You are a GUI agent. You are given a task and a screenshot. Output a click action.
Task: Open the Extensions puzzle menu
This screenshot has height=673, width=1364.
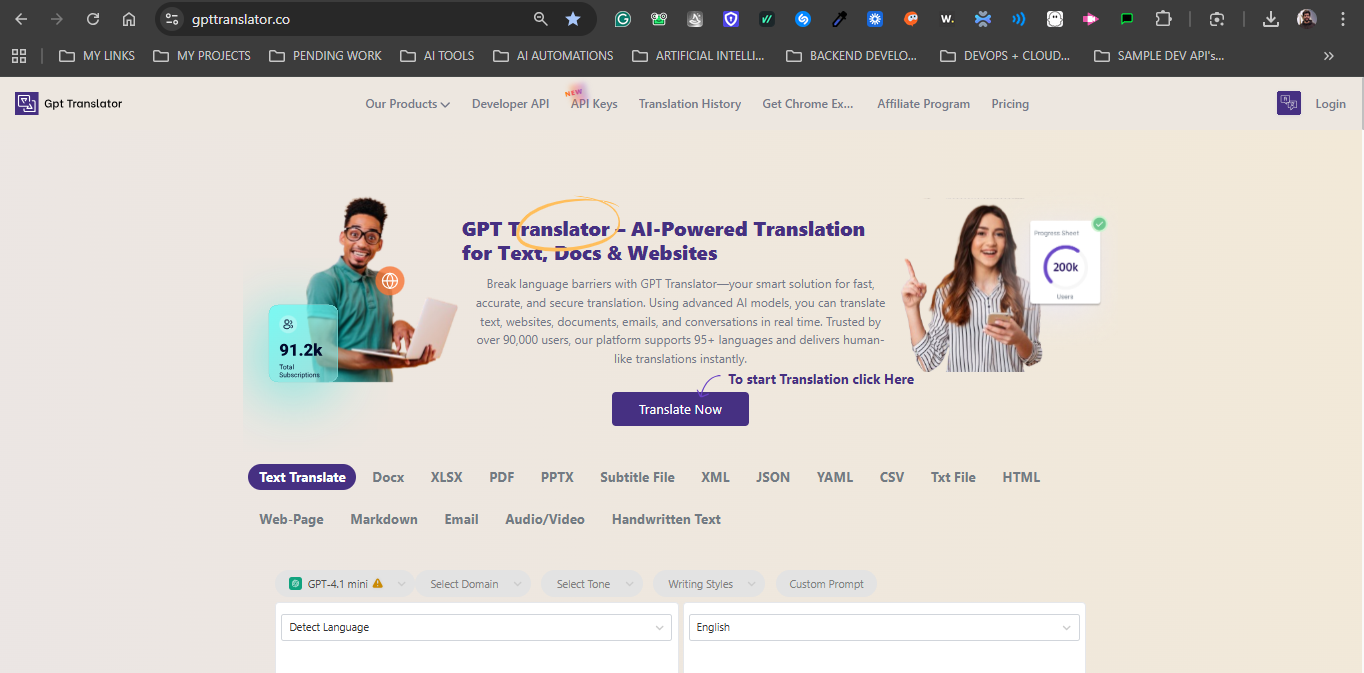click(x=1163, y=19)
